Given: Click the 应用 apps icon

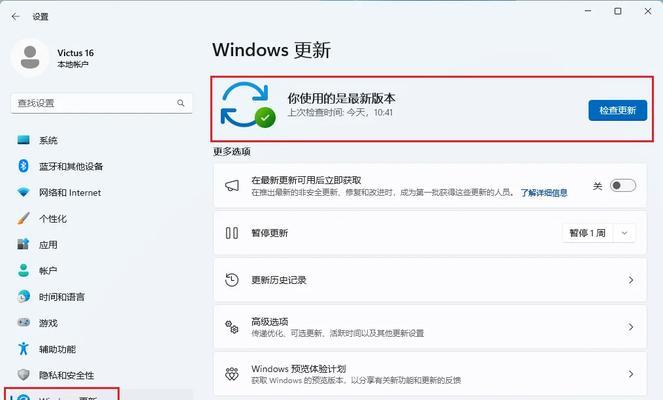Looking at the screenshot, I should click(x=23, y=244).
